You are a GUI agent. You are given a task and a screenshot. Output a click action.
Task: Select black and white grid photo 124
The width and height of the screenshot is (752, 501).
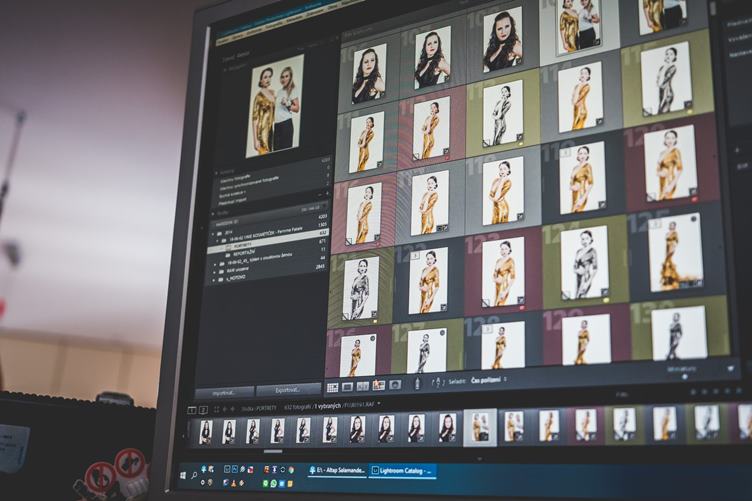pos(584,262)
